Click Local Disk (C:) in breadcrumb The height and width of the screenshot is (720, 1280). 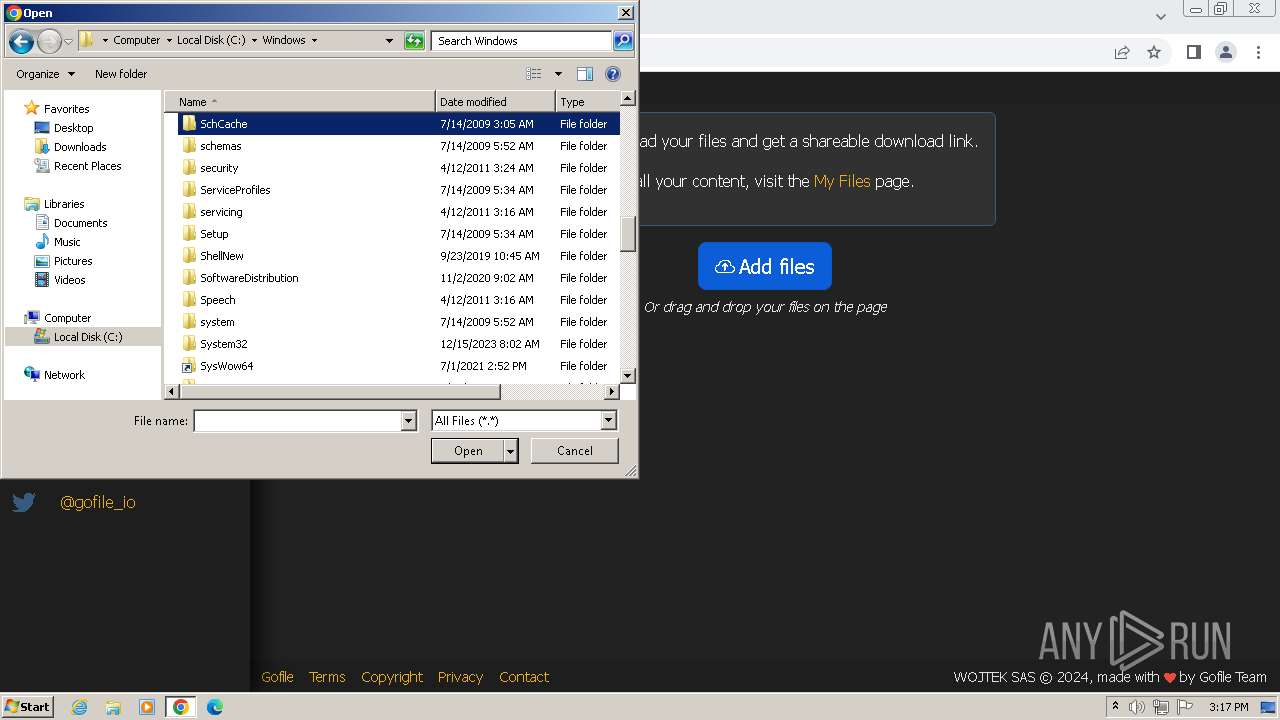pyautogui.click(x=211, y=41)
